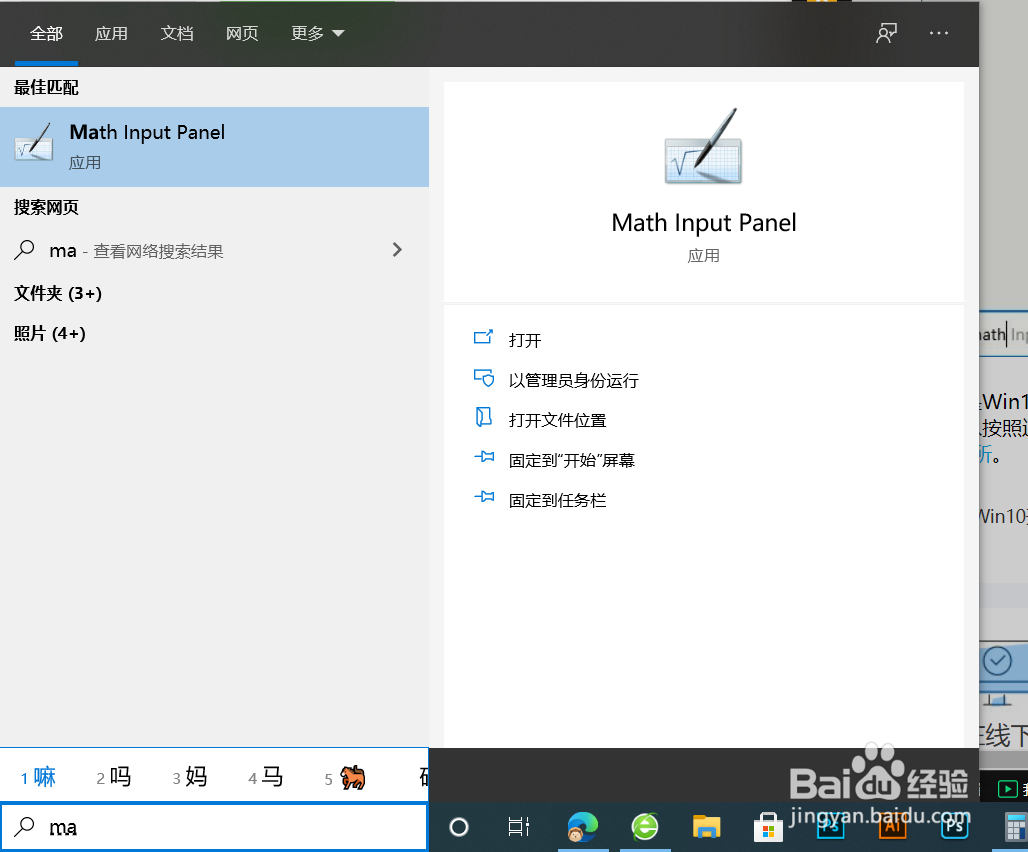Click the Math Input Panel title in preview

(x=703, y=223)
